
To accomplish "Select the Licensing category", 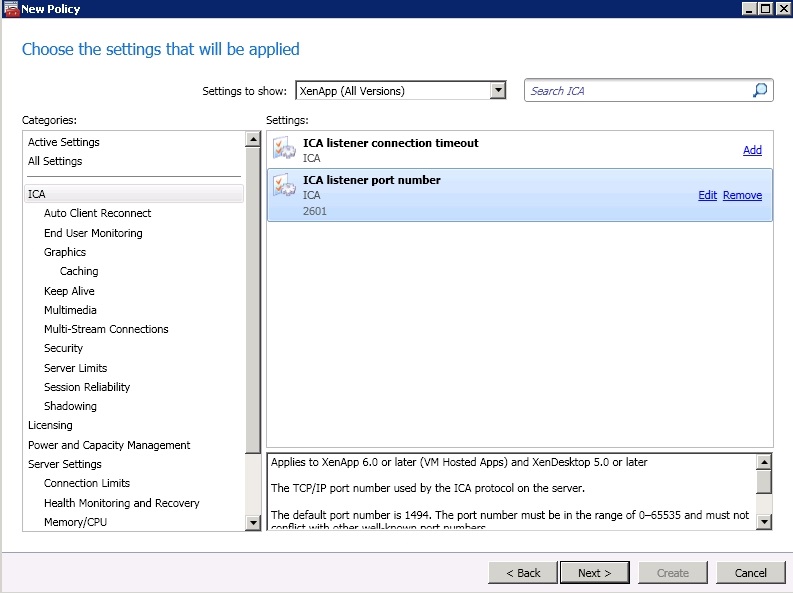I will [x=50, y=426].
